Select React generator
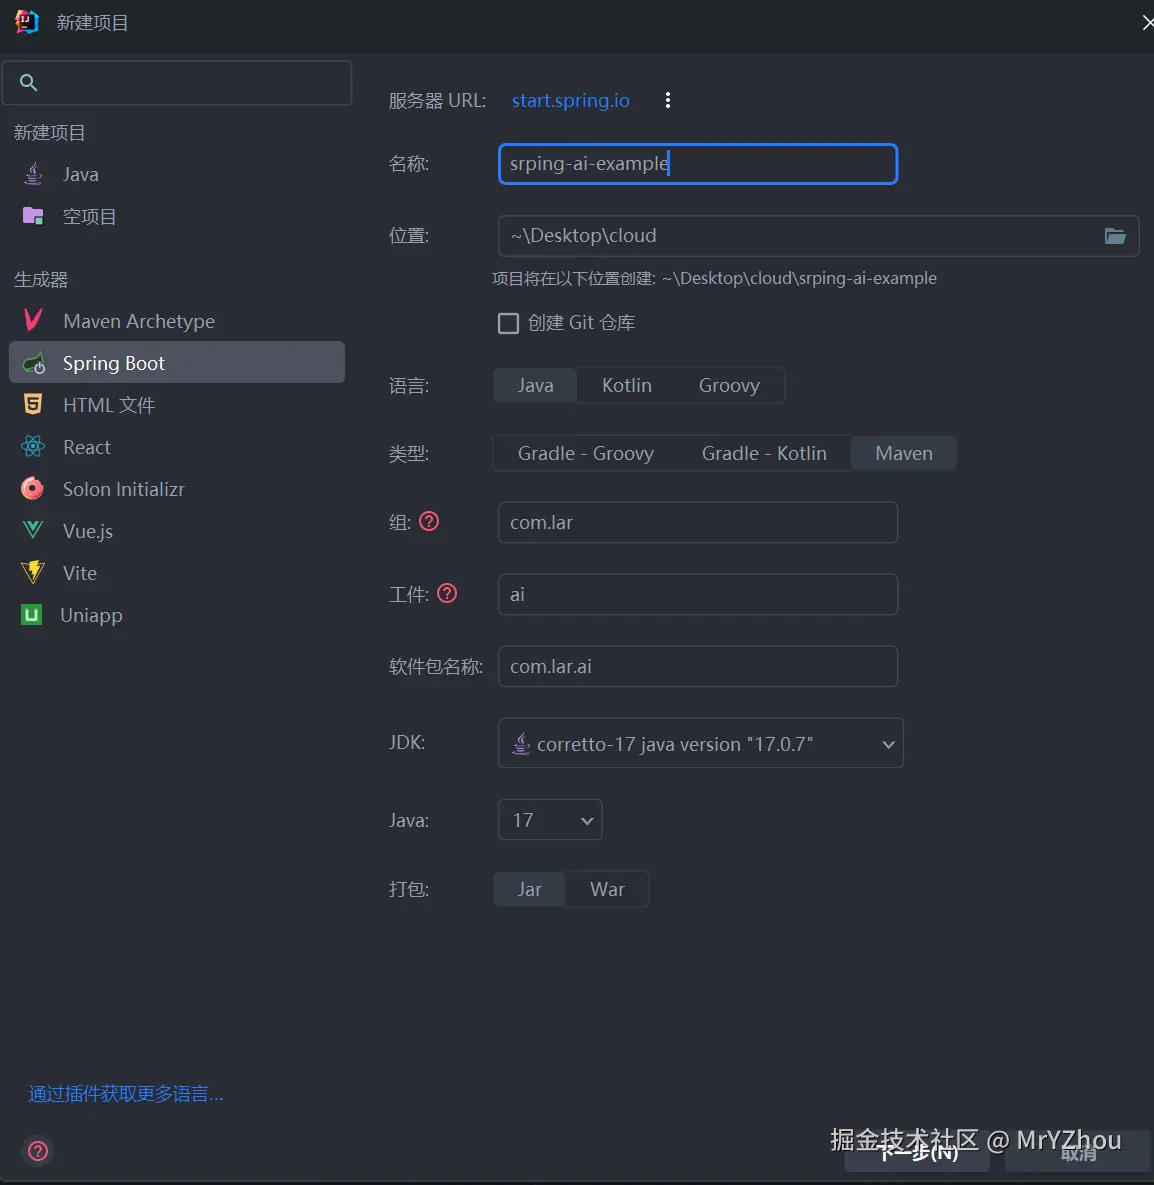Screen dimensions: 1154x1185 (177, 447)
